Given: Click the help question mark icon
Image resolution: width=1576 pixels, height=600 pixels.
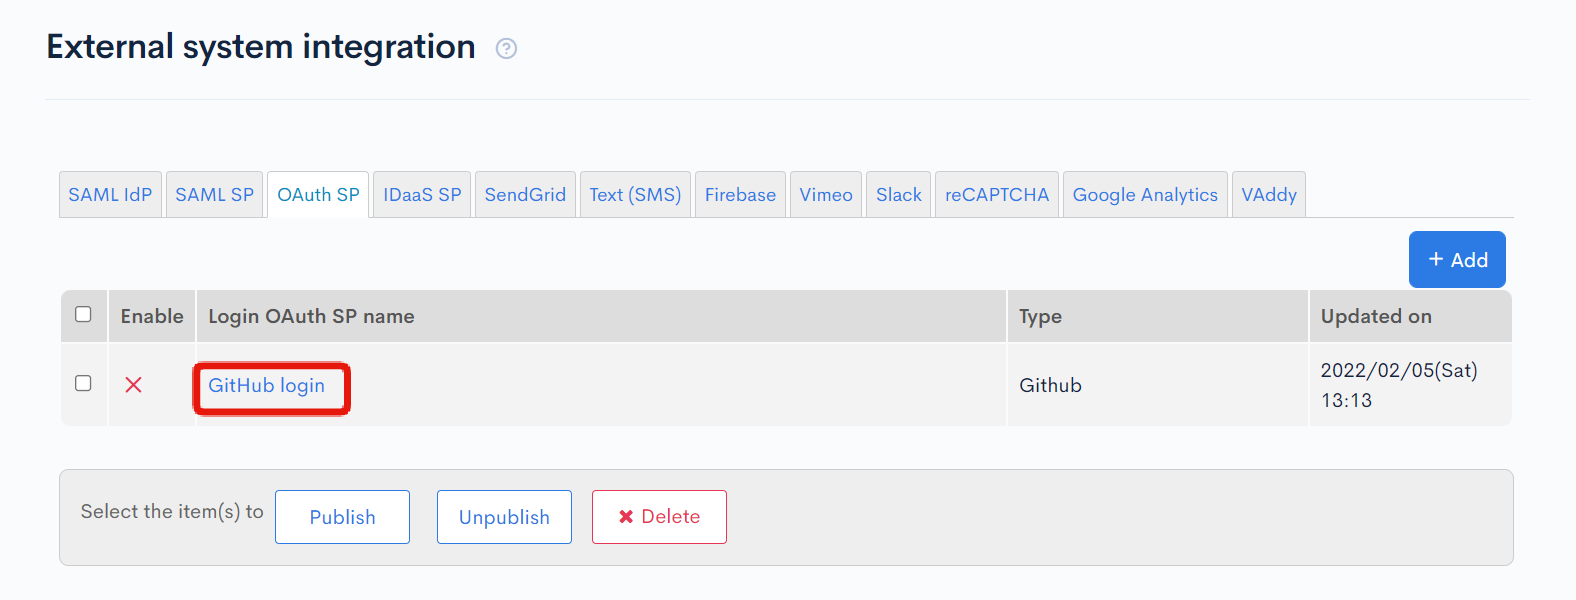Looking at the screenshot, I should [506, 48].
